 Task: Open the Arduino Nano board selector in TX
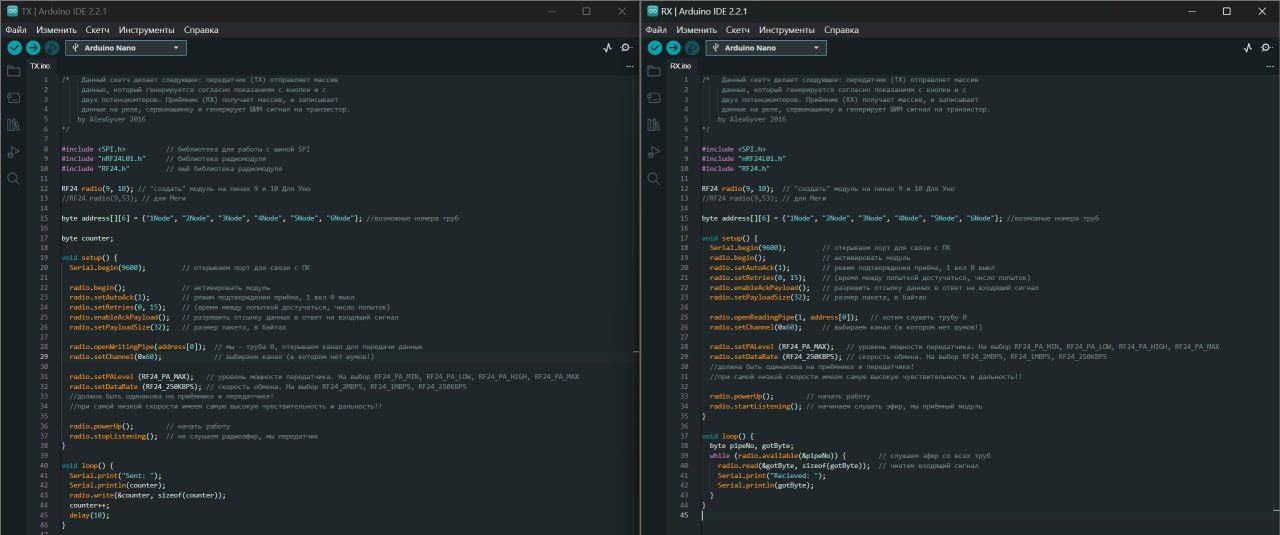tap(126, 47)
